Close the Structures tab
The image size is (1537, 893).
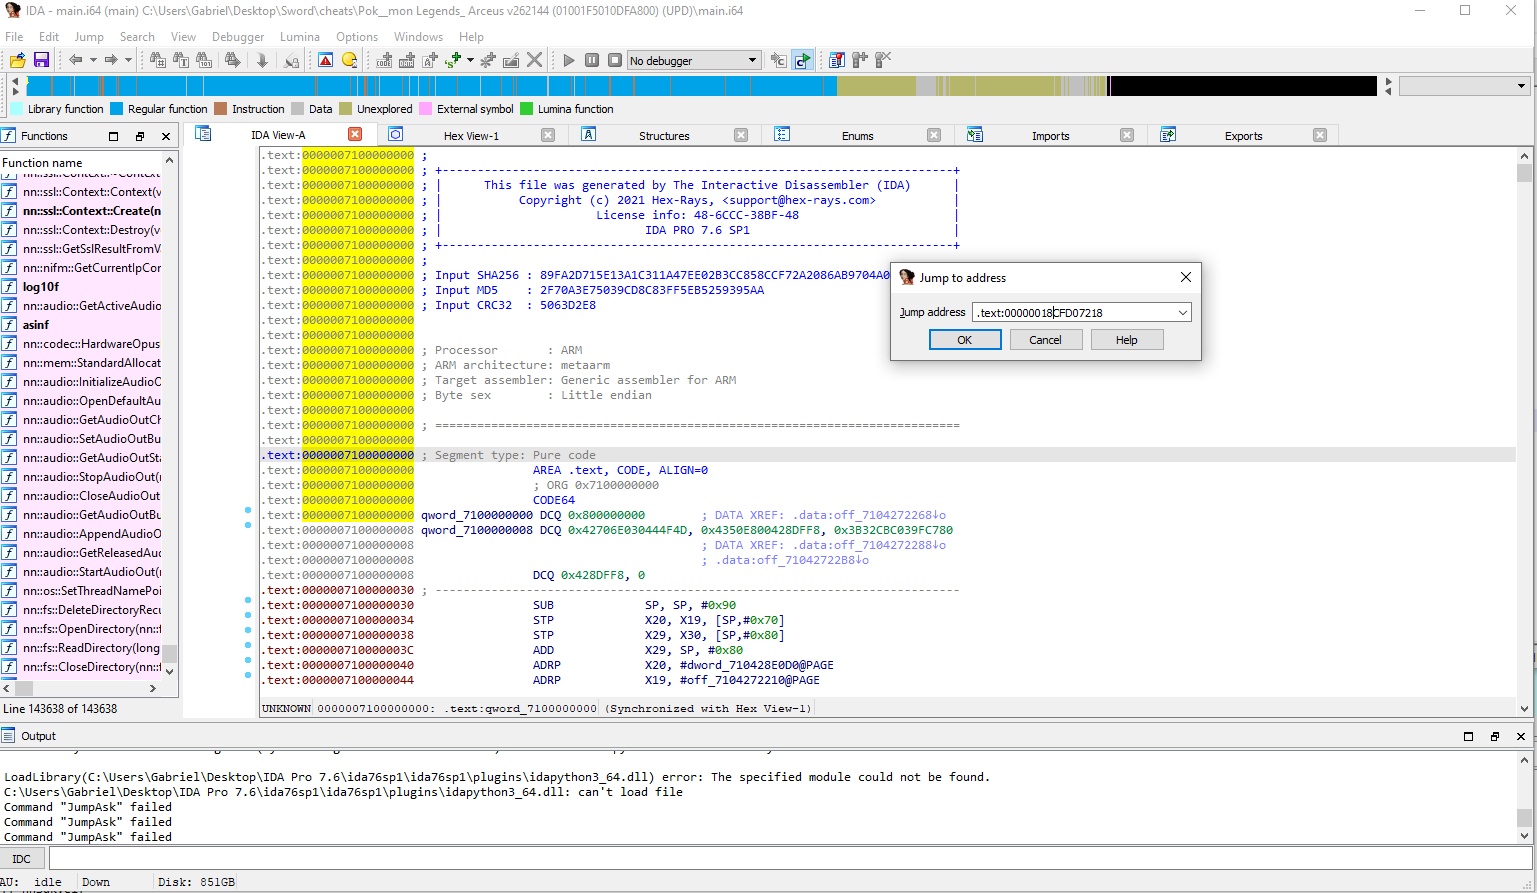point(741,135)
